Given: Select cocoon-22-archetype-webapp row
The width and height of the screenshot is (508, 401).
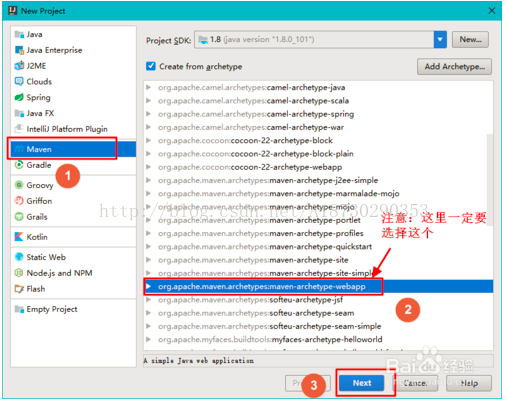Looking at the screenshot, I should pyautogui.click(x=318, y=167).
